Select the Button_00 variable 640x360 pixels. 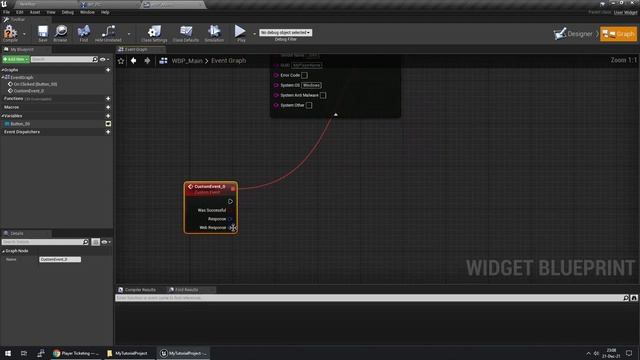pos(20,124)
